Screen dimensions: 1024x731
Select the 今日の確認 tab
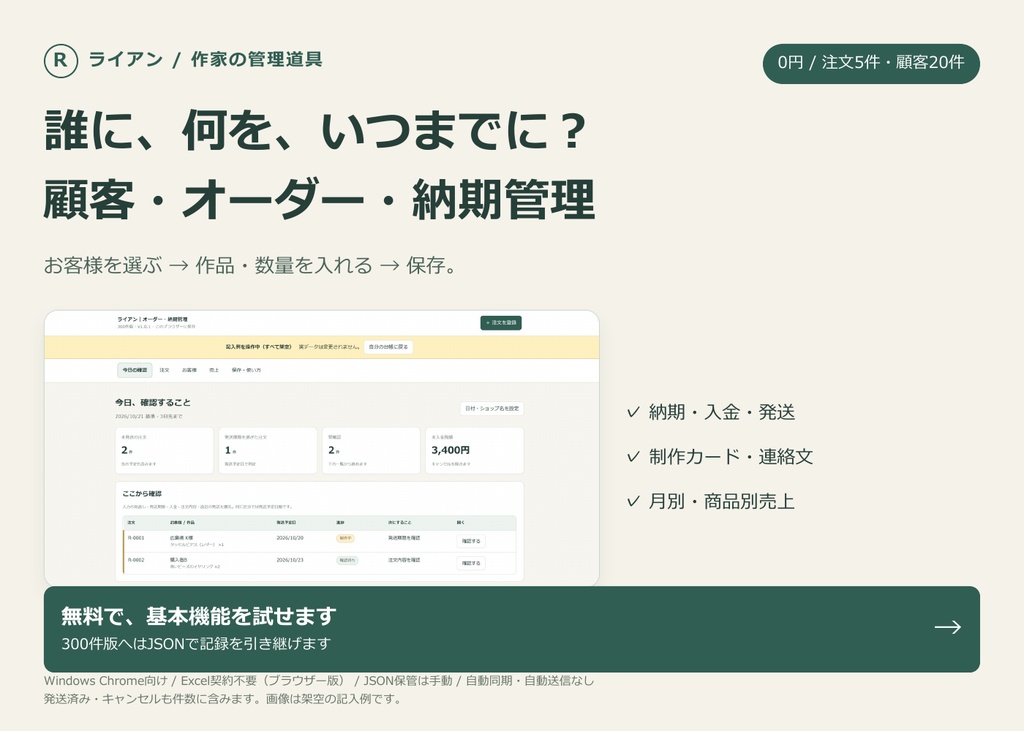pyautogui.click(x=135, y=370)
